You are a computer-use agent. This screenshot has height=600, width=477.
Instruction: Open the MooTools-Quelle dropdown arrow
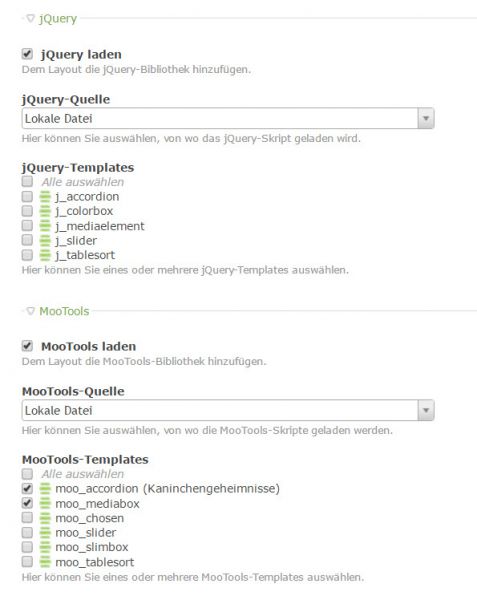click(426, 410)
